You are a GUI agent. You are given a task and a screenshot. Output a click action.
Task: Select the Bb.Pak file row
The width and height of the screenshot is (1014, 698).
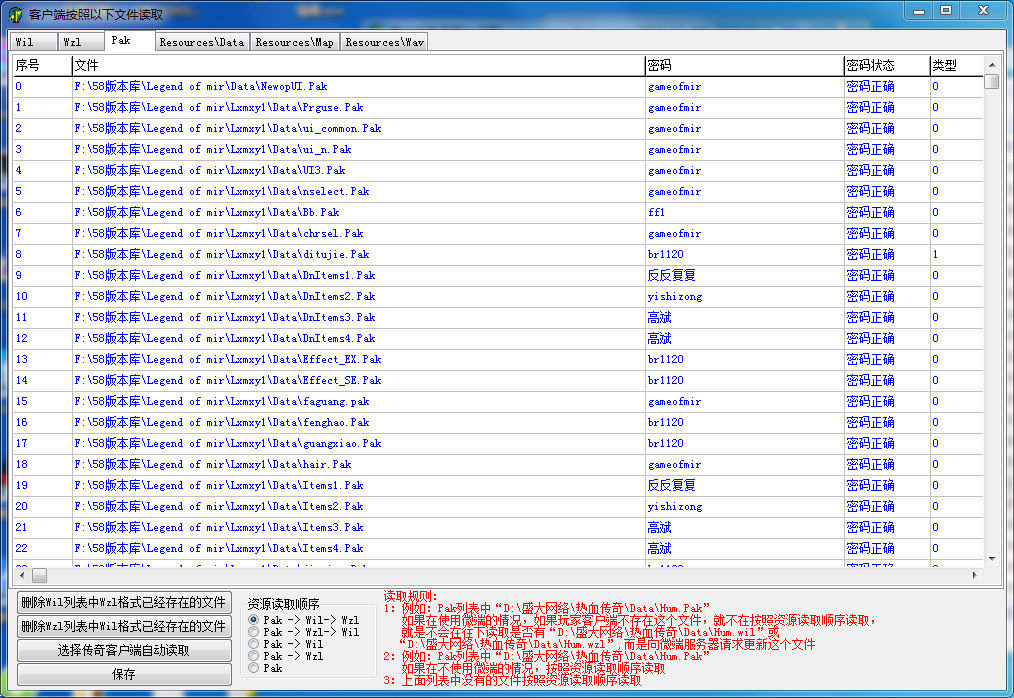[498, 212]
